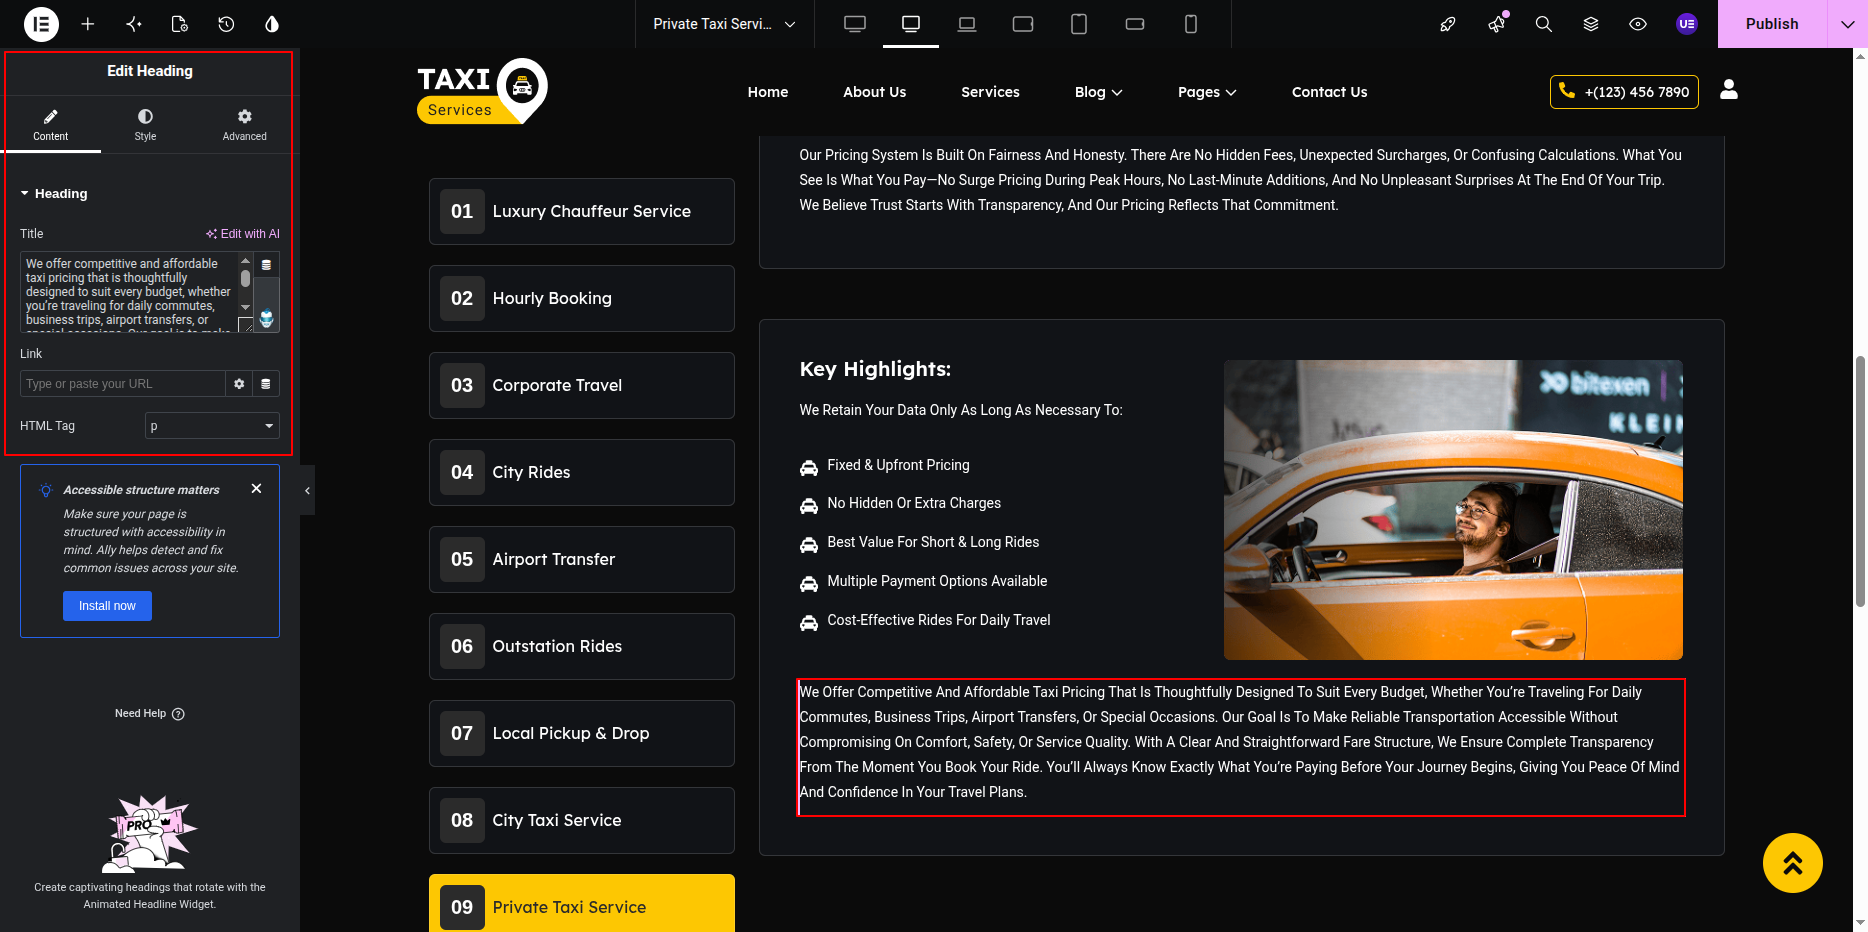
Task: Open the Structure layers icon
Action: (x=1591, y=24)
